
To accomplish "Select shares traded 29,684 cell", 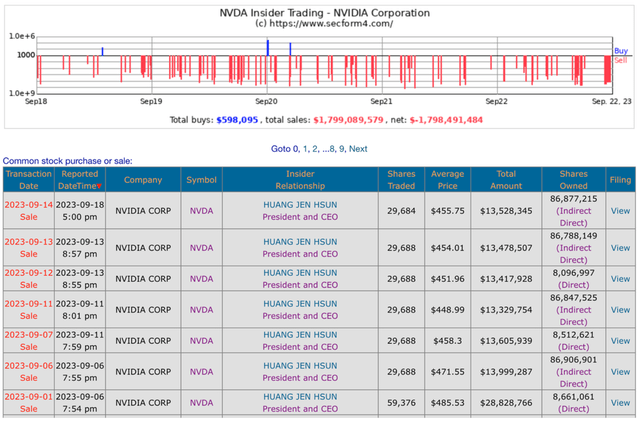I will point(401,211).
